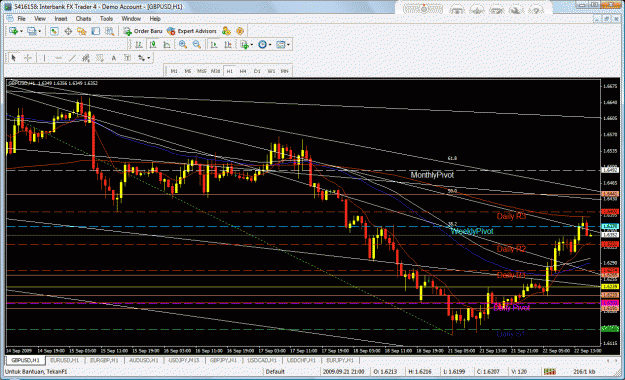
Task: Show the Terminal panel icon
Action: click(96, 31)
